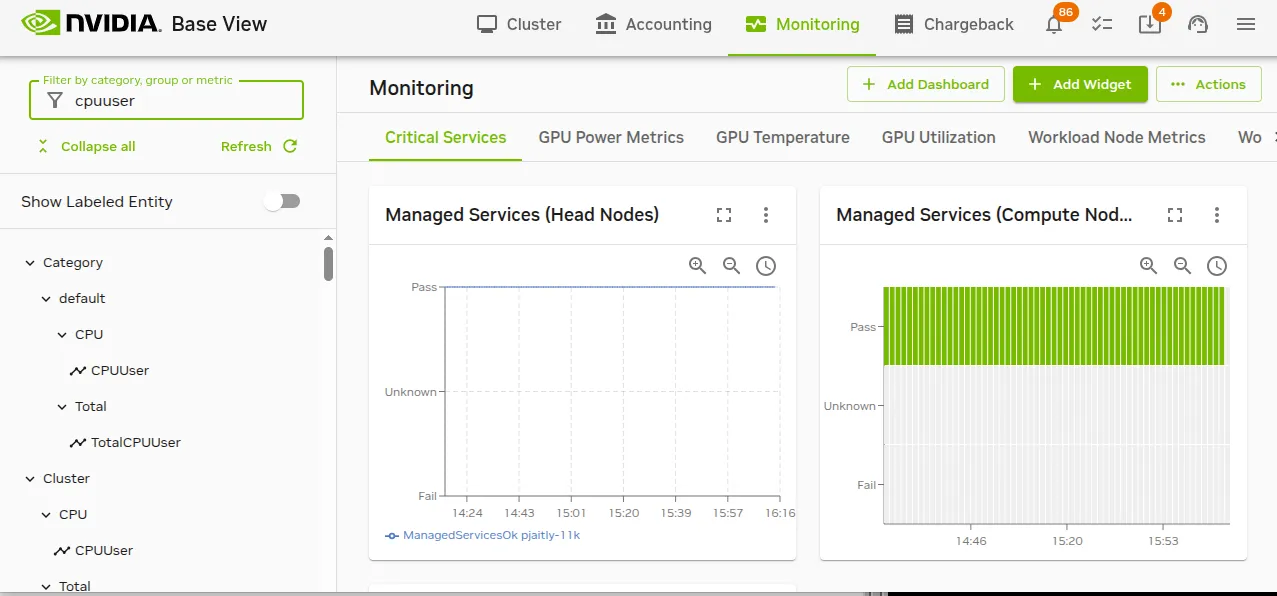The width and height of the screenshot is (1277, 596).
Task: Collapse the Cluster tree node
Action: pos(30,478)
